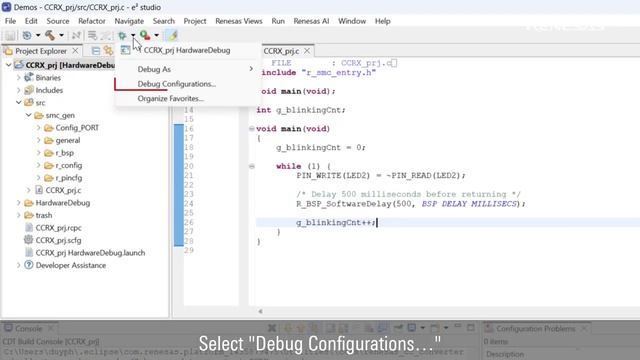Viewport: 640px width, 360px height.
Task: Select the CCRX_prj.c editor tab
Action: 281,51
